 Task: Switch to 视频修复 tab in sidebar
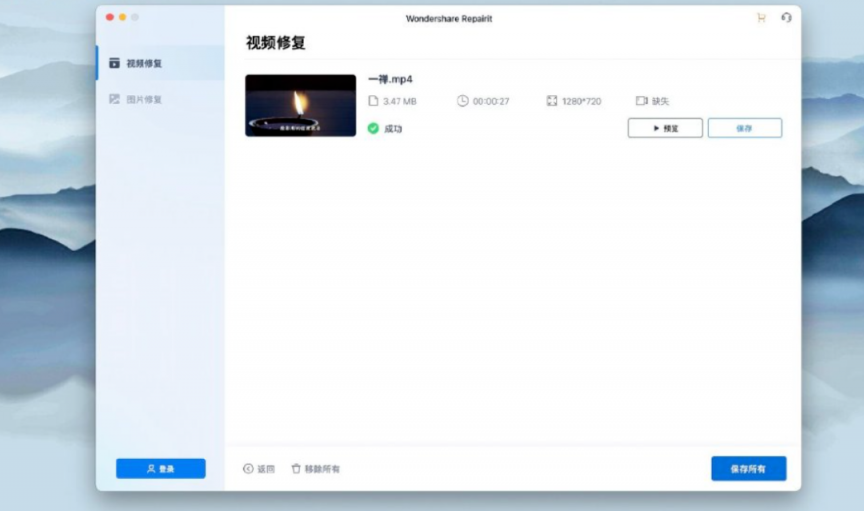pyautogui.click(x=143, y=63)
